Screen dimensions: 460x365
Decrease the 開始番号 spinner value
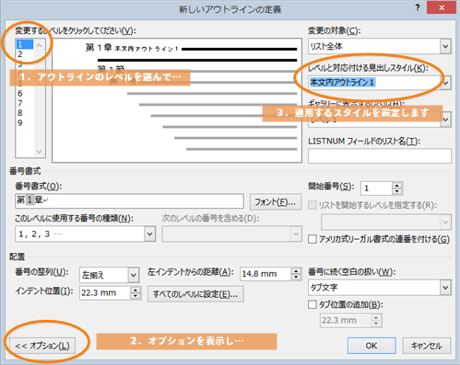(397, 192)
